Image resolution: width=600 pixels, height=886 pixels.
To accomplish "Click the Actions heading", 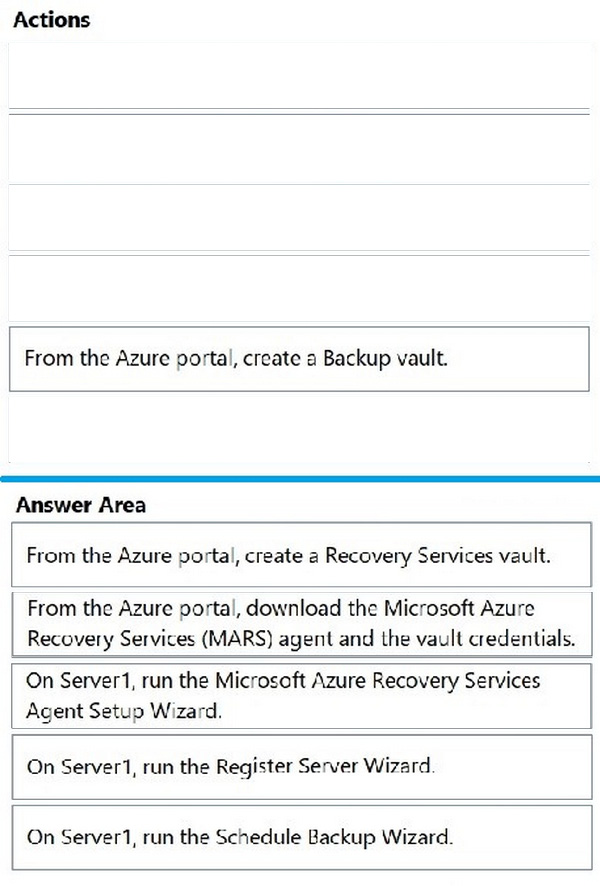I will [51, 20].
